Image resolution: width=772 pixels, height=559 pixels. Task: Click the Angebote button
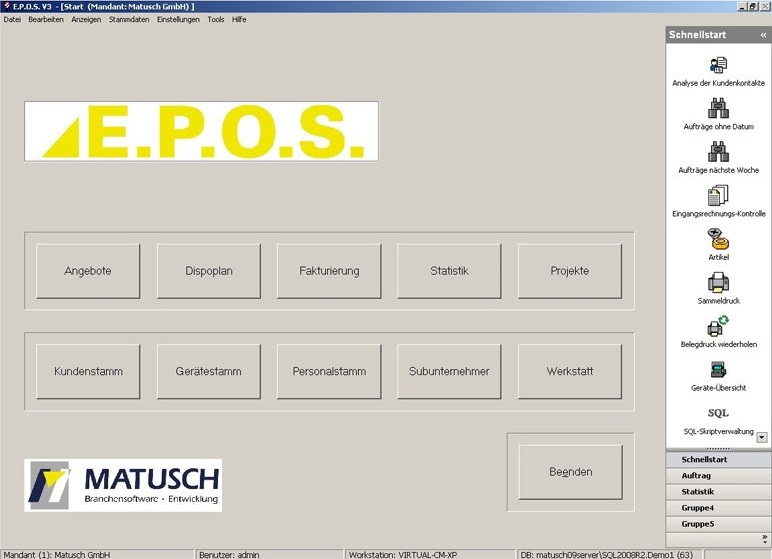click(88, 271)
